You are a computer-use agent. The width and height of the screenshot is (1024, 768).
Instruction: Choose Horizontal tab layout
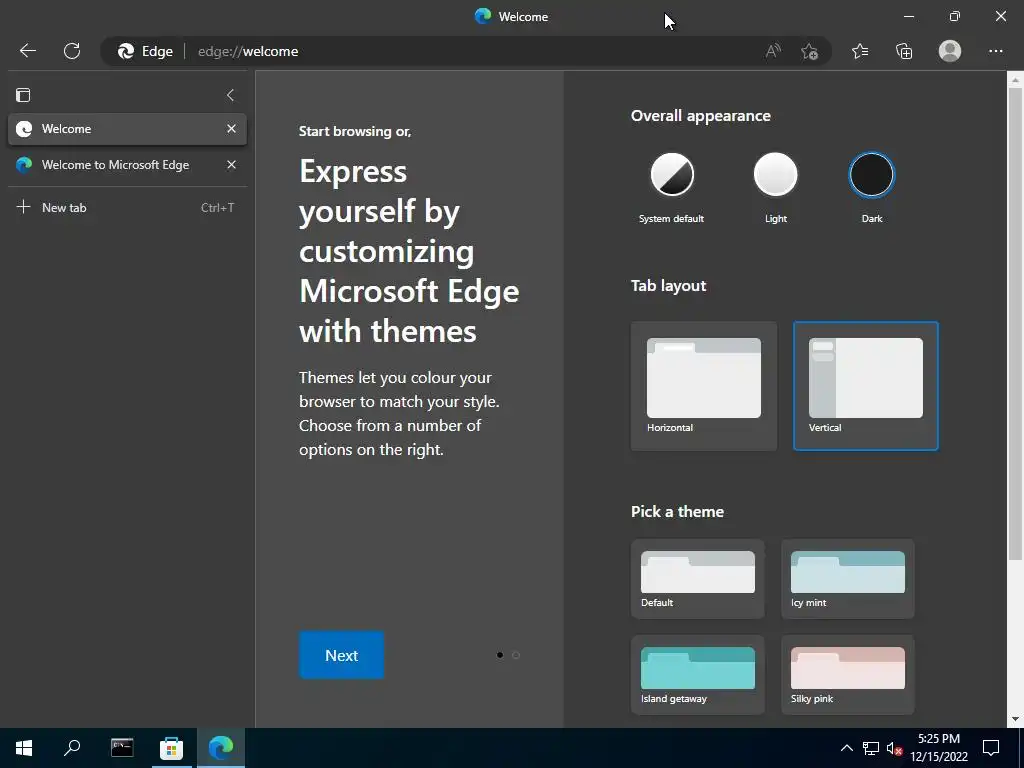[704, 386]
